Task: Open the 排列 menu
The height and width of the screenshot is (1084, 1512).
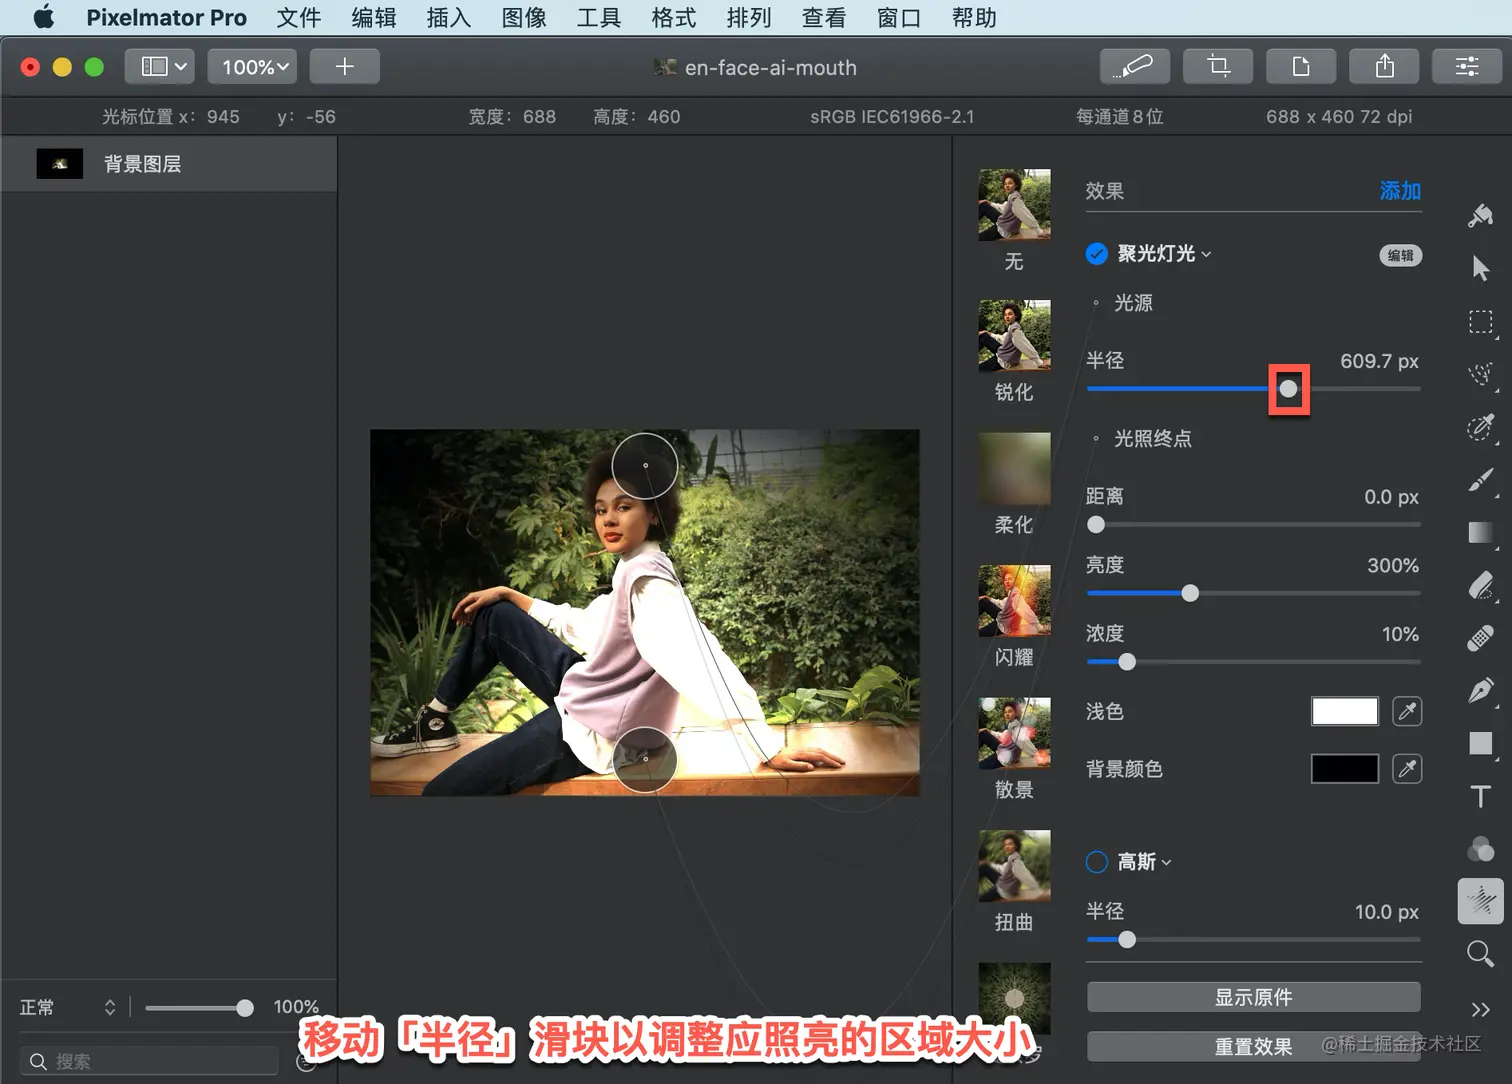Action: pyautogui.click(x=749, y=17)
